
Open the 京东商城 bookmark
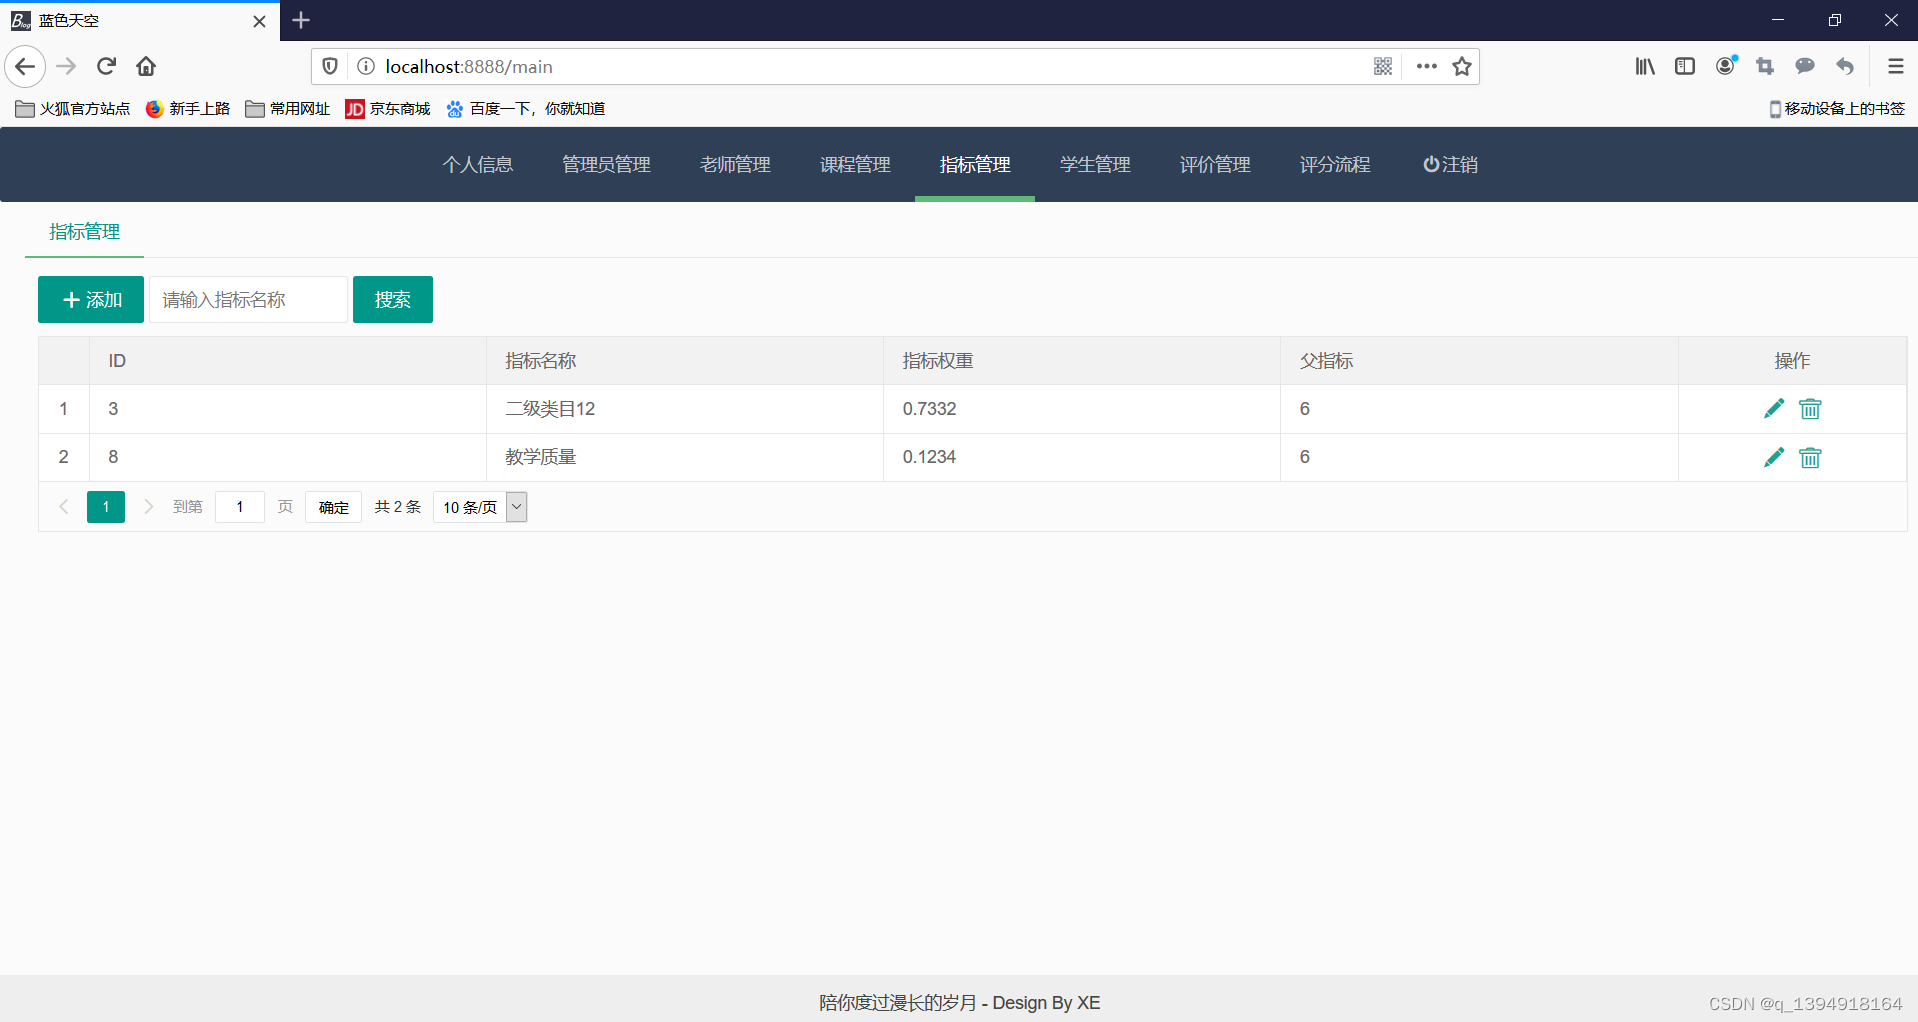pos(388,109)
